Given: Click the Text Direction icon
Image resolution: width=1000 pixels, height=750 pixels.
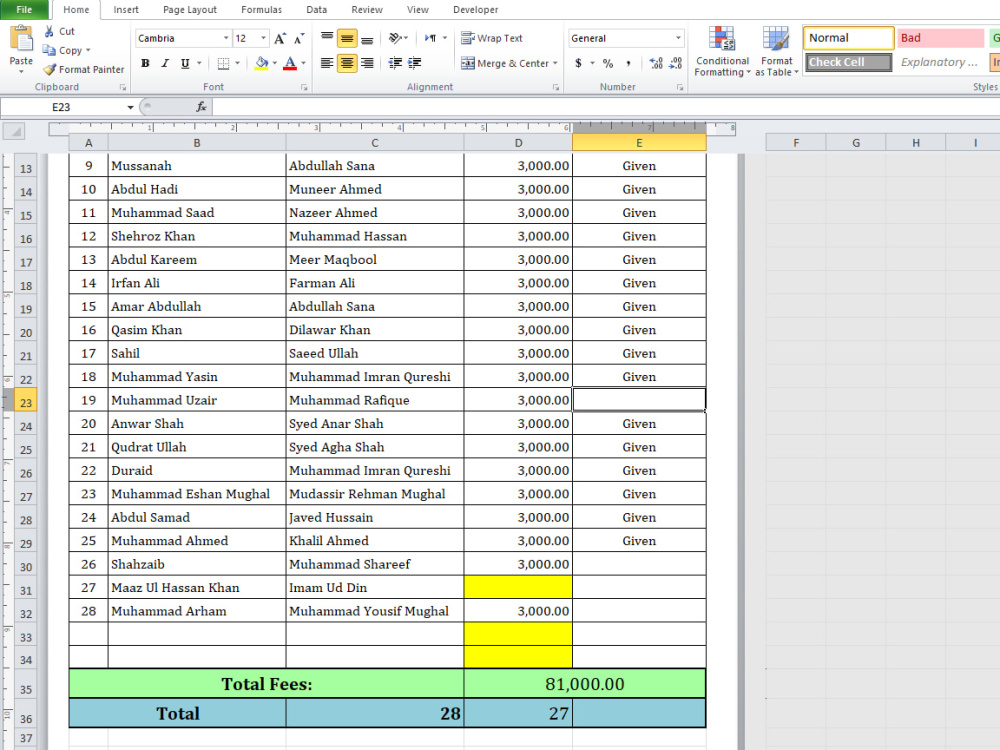Looking at the screenshot, I should (x=431, y=38).
